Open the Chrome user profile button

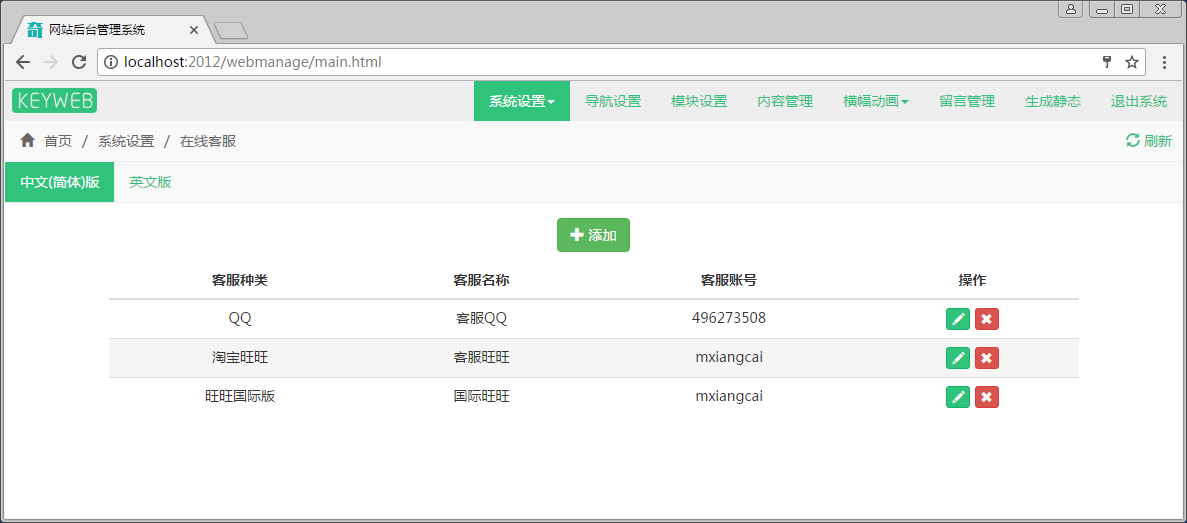(x=1070, y=9)
